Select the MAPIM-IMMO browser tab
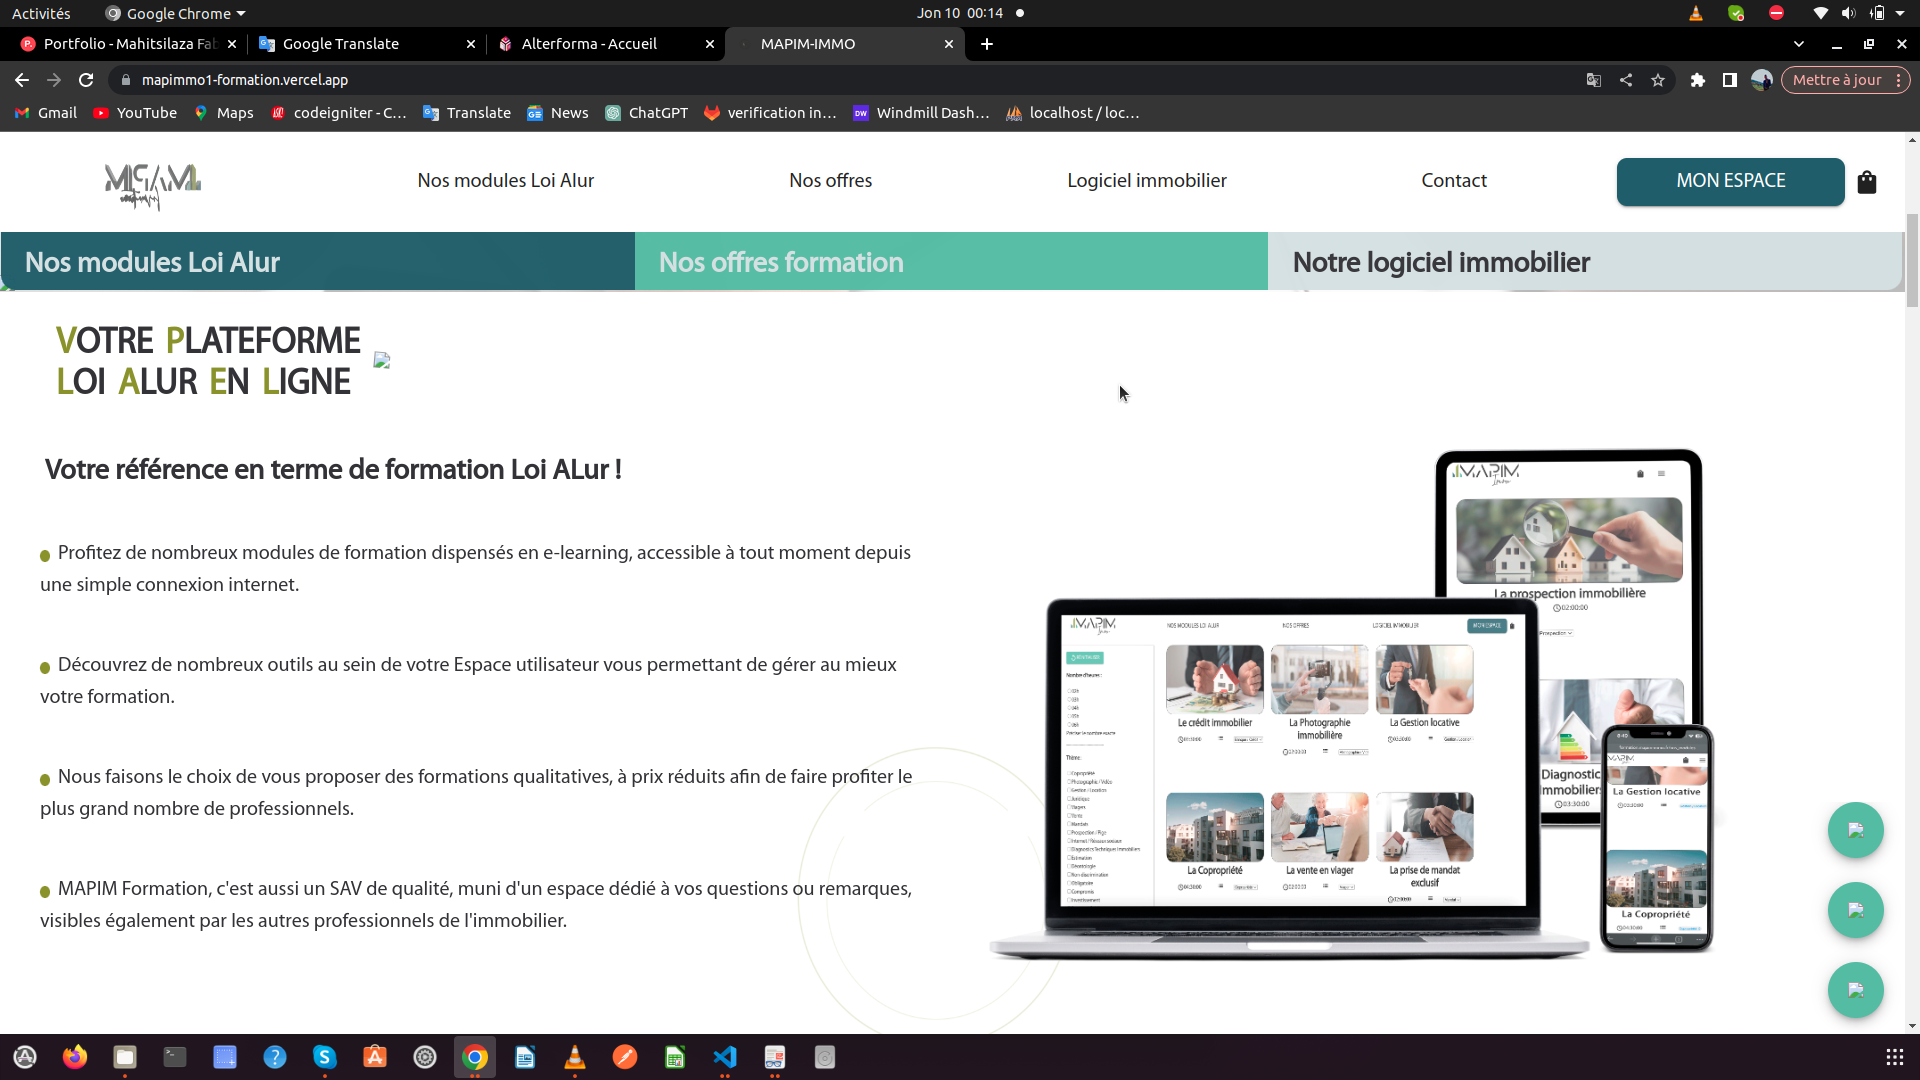The height and width of the screenshot is (1080, 1920). (845, 44)
